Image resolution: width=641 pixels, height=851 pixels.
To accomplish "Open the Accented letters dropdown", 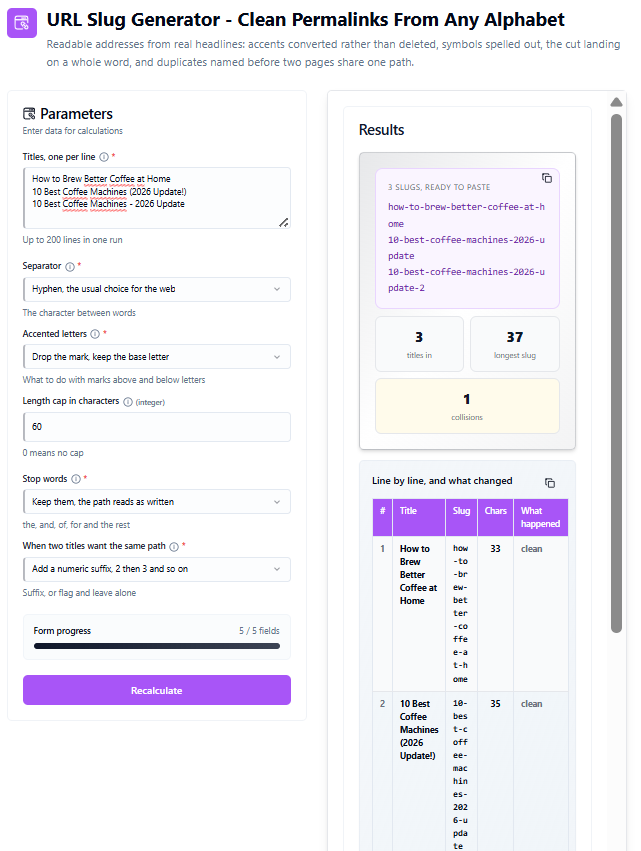I will coord(157,357).
